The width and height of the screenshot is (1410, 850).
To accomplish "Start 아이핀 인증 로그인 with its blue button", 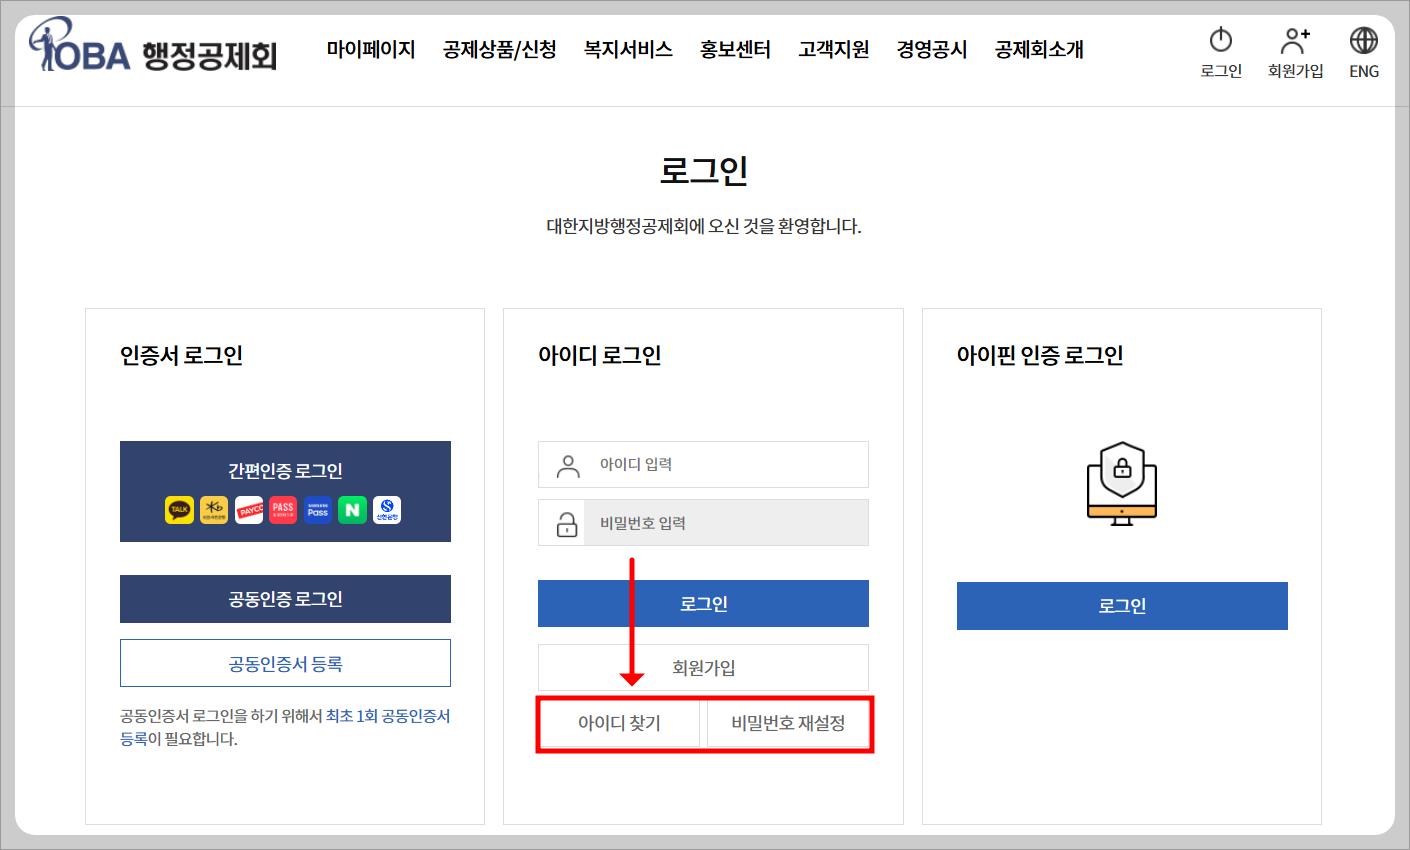I will tap(1121, 605).
